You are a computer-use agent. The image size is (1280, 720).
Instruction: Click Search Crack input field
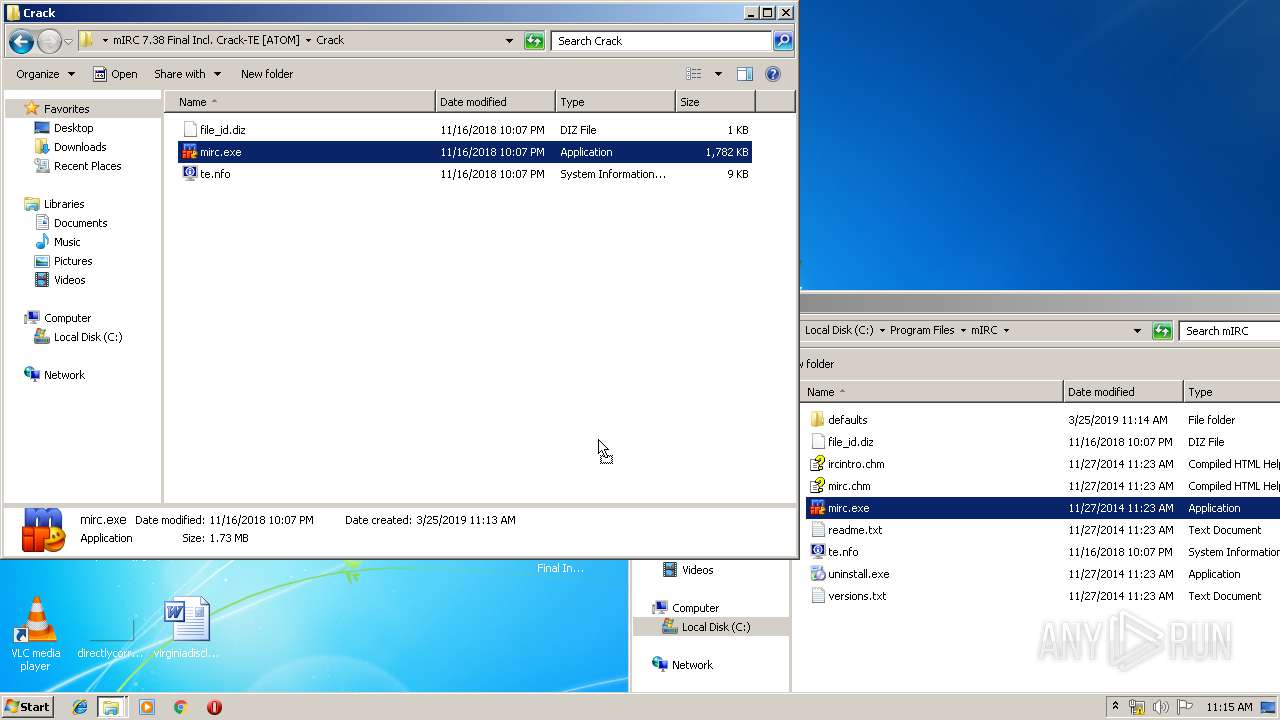(x=662, y=41)
